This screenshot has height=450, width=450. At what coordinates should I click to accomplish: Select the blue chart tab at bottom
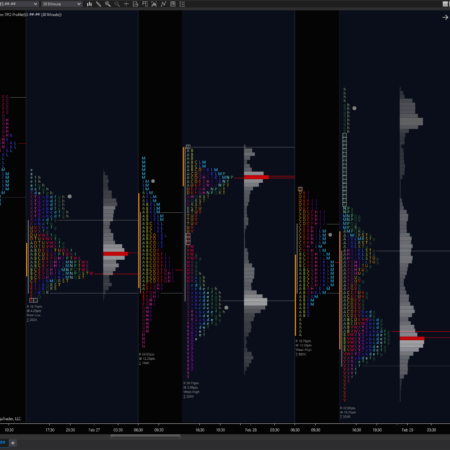pyautogui.click(x=3, y=443)
